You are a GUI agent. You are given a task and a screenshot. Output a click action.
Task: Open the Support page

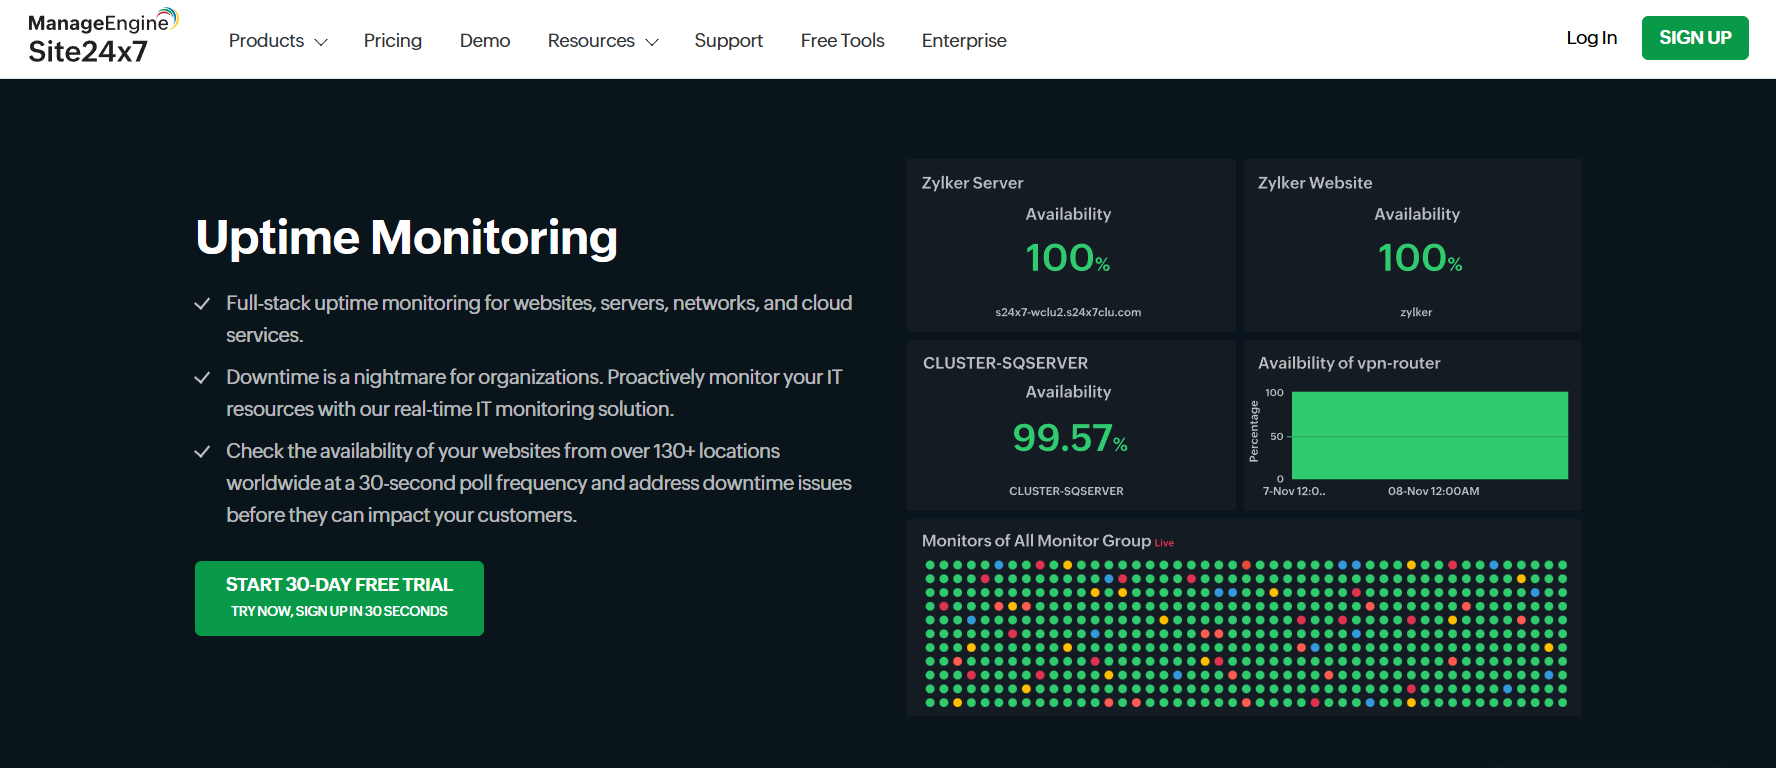pos(729,41)
